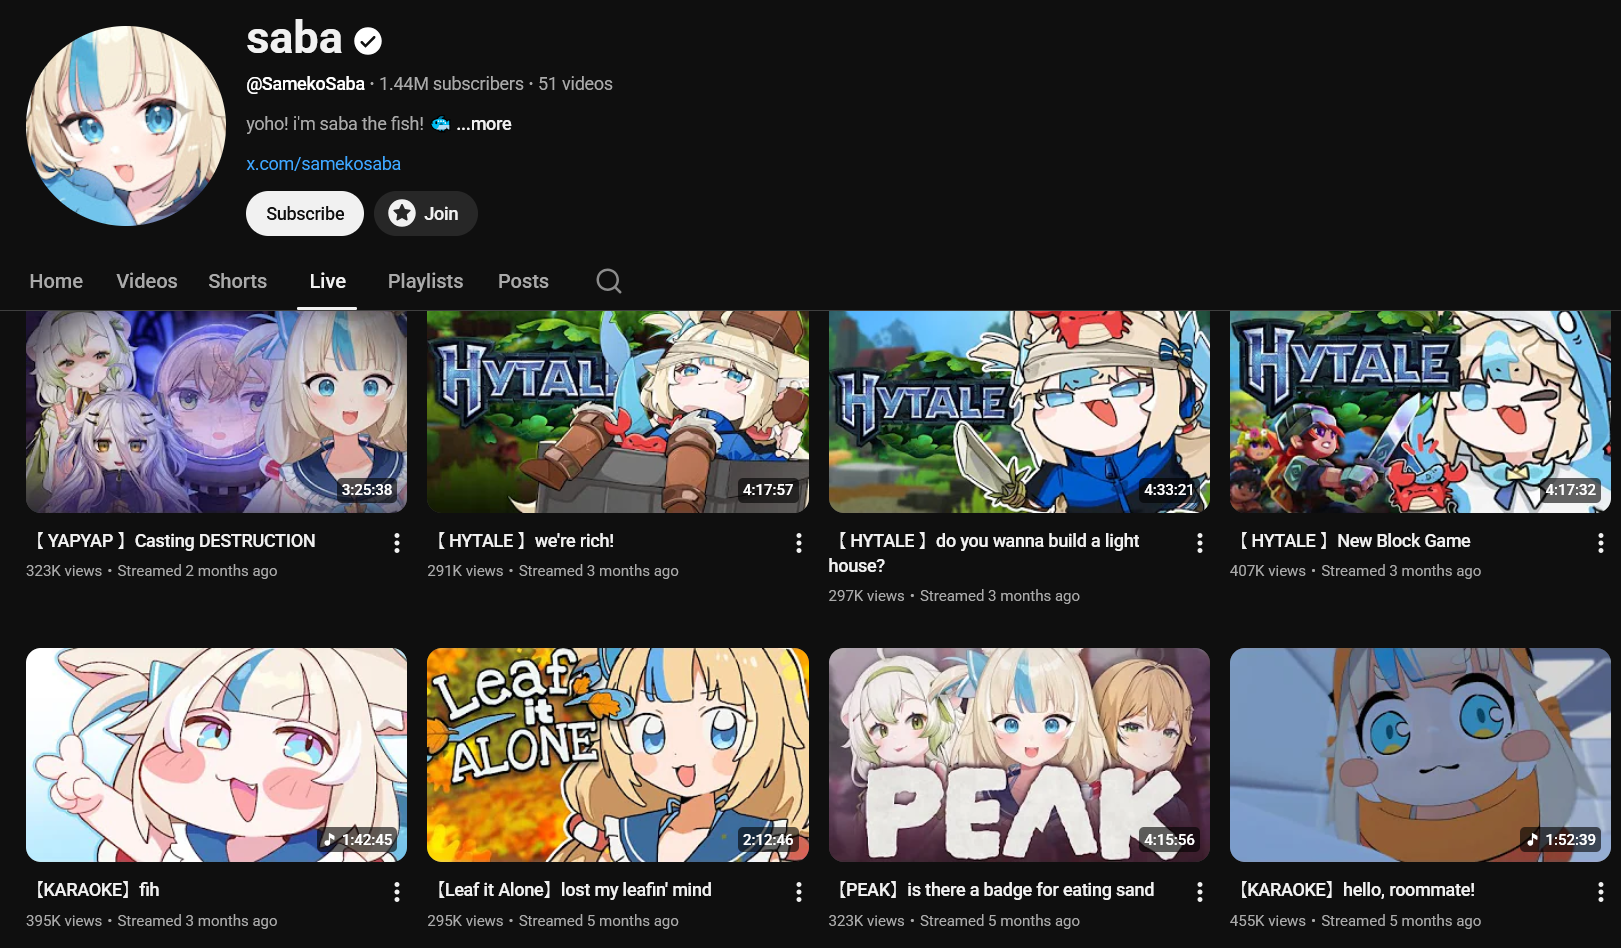Play the PEAK stream thumbnail
This screenshot has width=1621, height=948.
point(1019,755)
